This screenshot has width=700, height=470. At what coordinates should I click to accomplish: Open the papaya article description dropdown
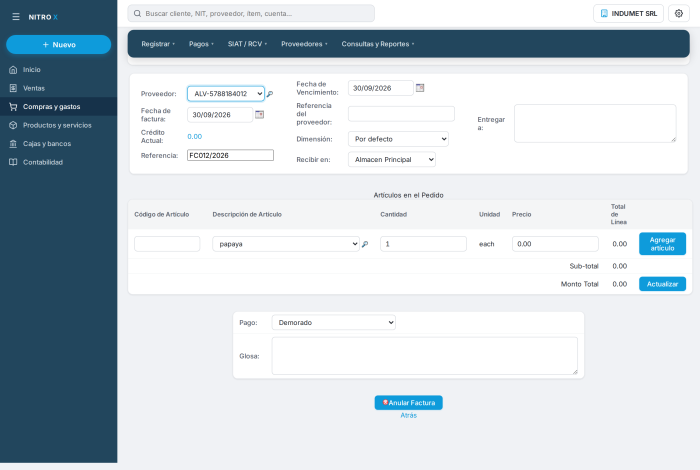(286, 244)
